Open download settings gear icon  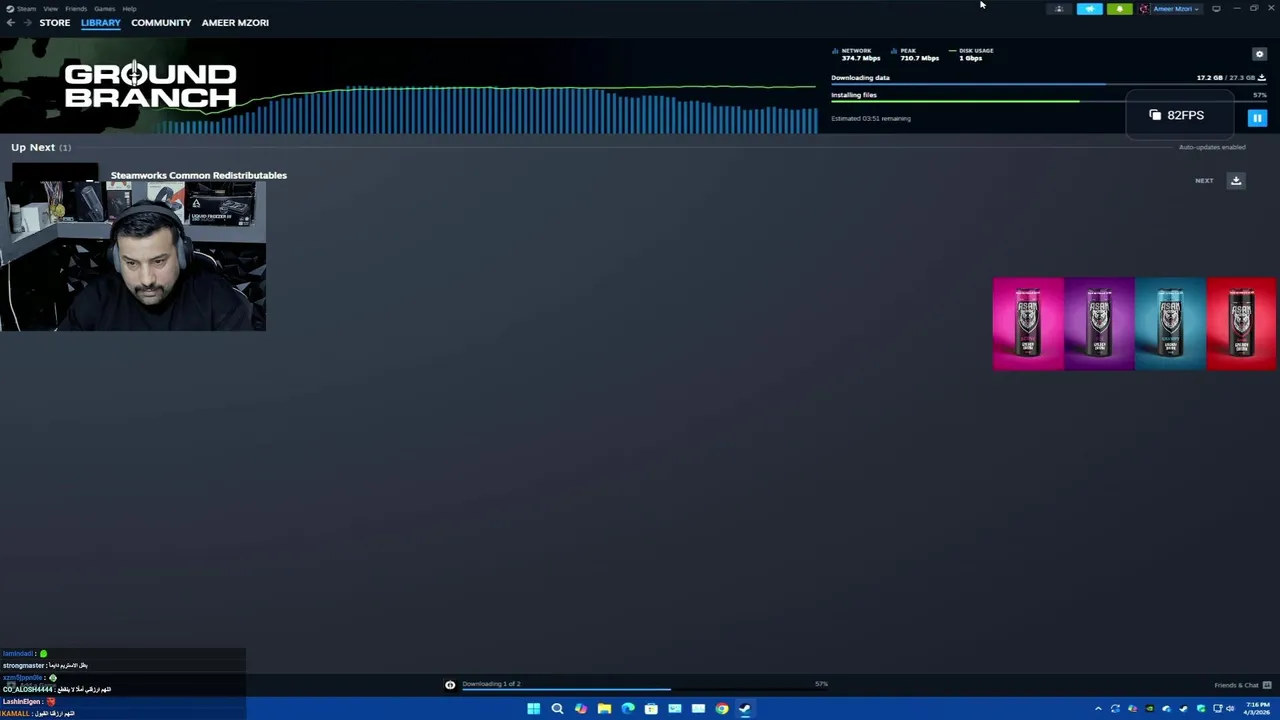click(x=1259, y=54)
